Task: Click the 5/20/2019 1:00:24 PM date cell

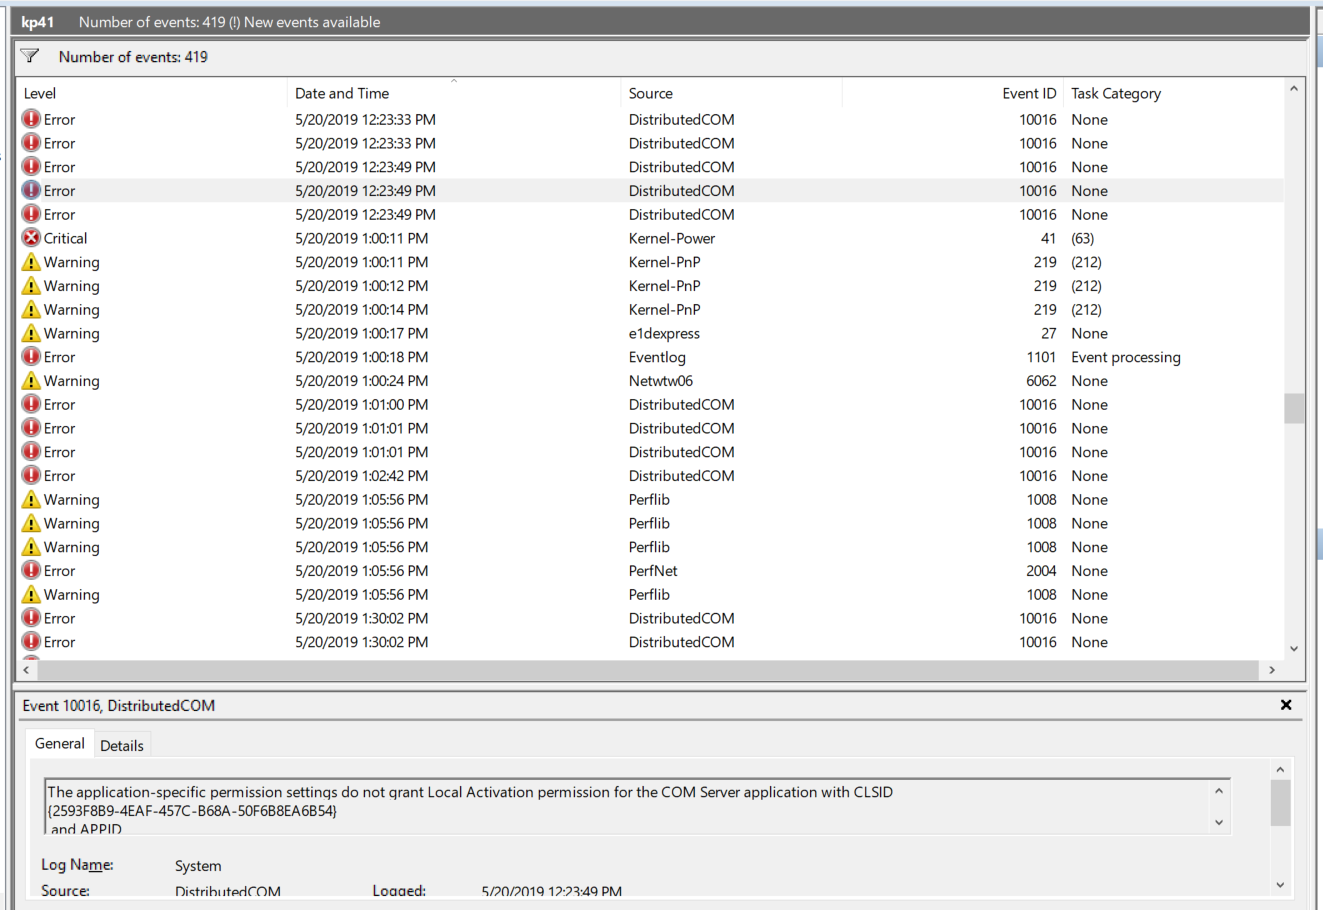Action: [362, 381]
